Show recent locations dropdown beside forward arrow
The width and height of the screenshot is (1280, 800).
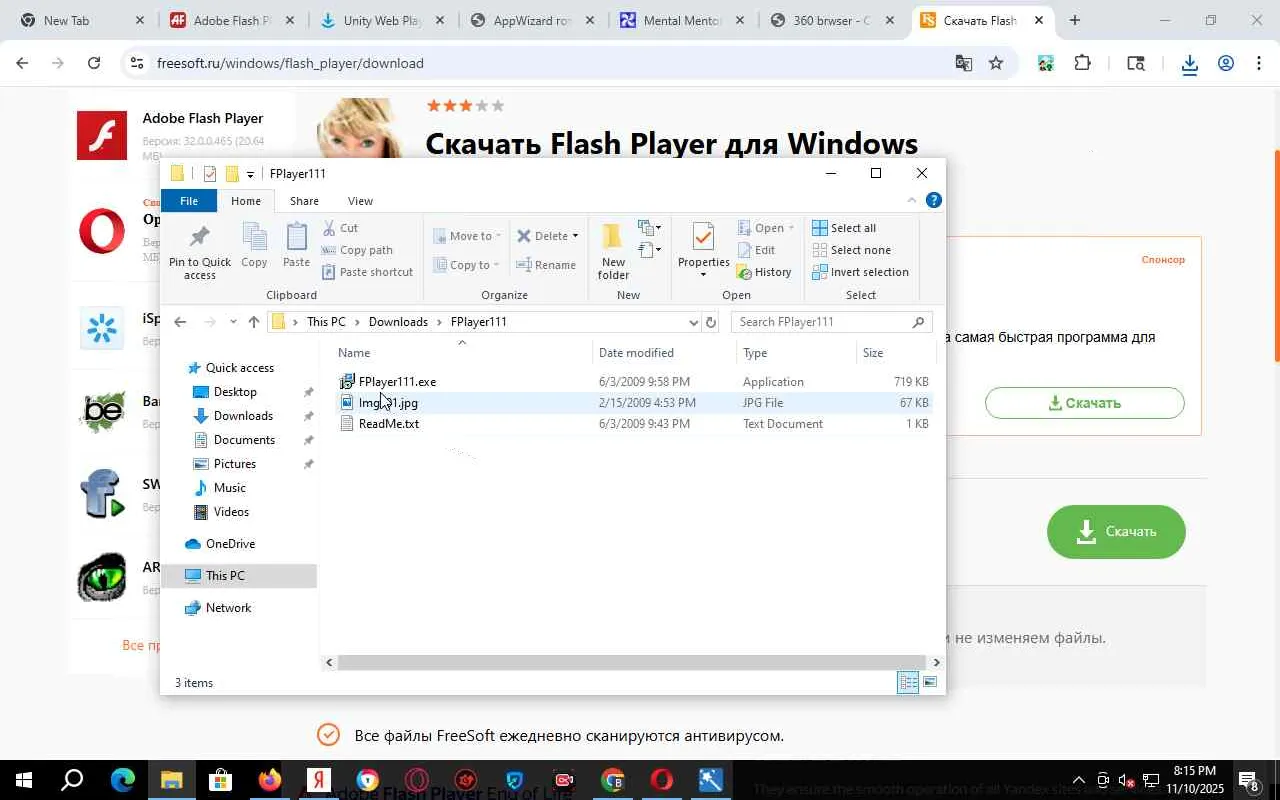tap(233, 322)
